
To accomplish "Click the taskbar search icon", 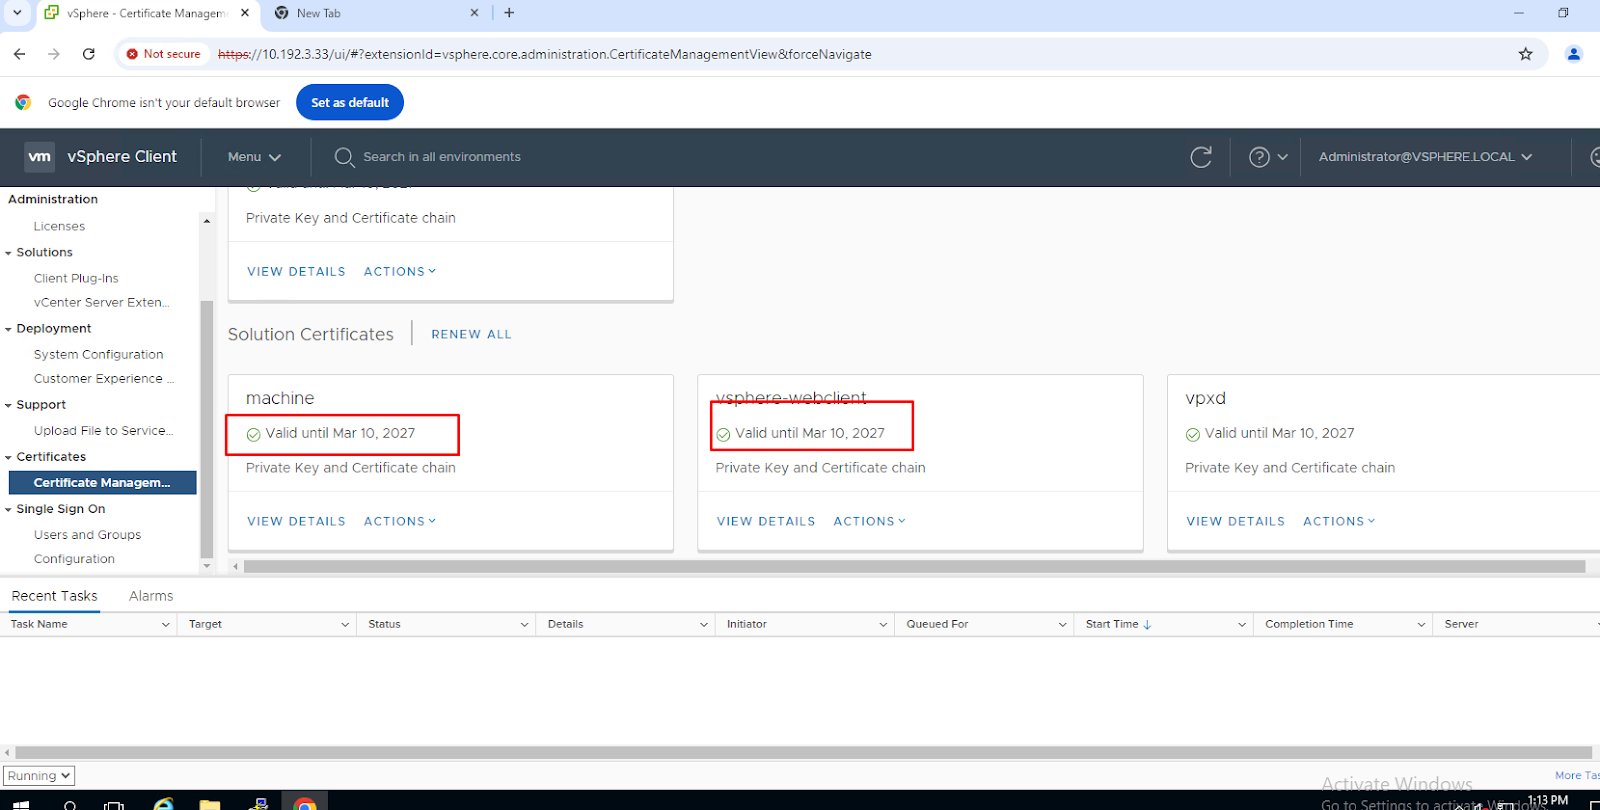I will coord(70,804).
